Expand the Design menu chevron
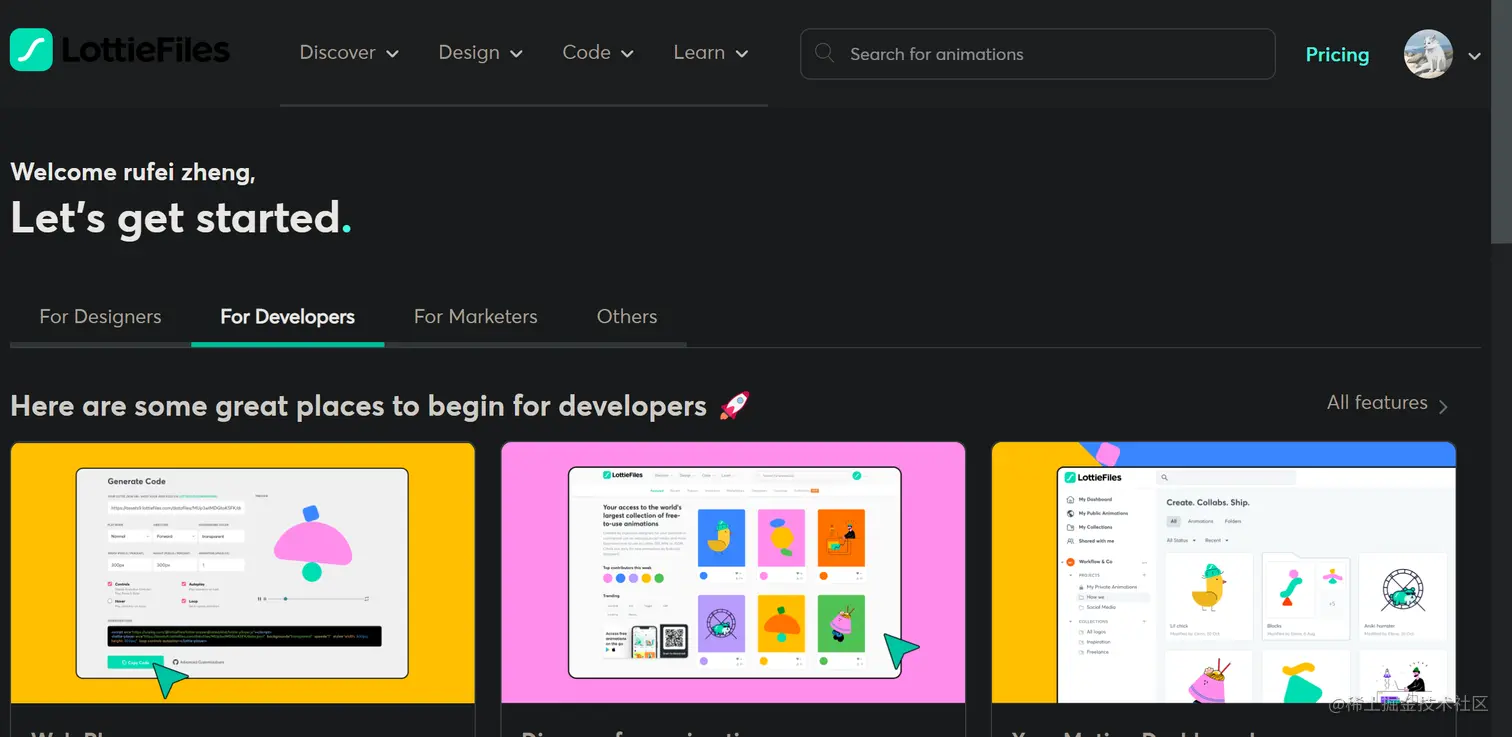Image resolution: width=1512 pixels, height=737 pixels. [517, 54]
